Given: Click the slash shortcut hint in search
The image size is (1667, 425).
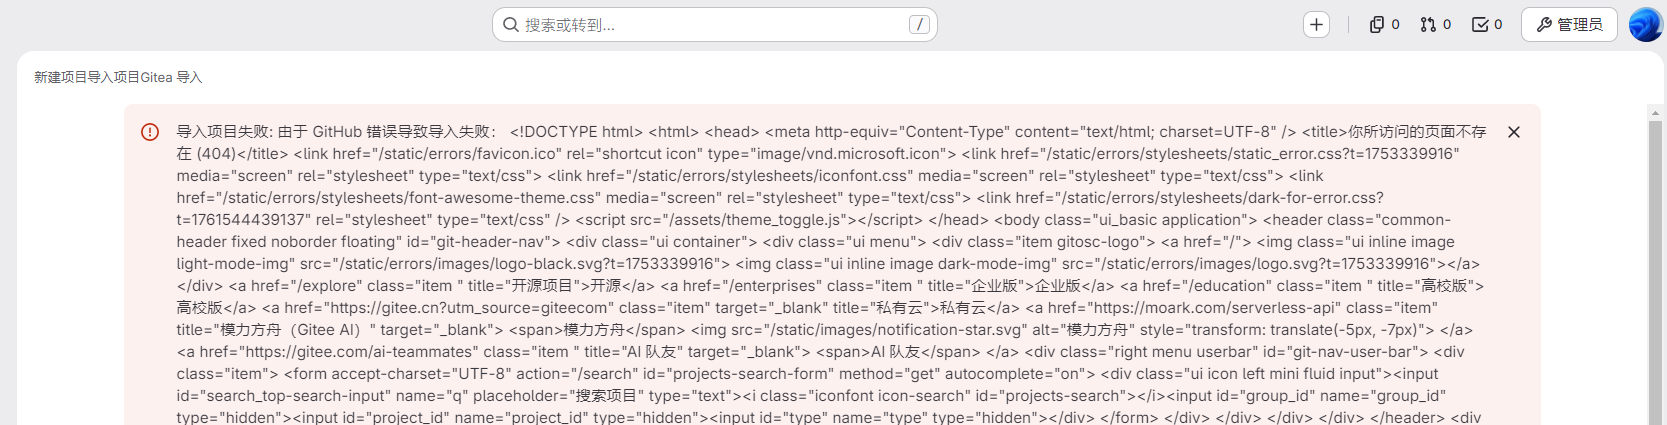Looking at the screenshot, I should click(x=919, y=25).
